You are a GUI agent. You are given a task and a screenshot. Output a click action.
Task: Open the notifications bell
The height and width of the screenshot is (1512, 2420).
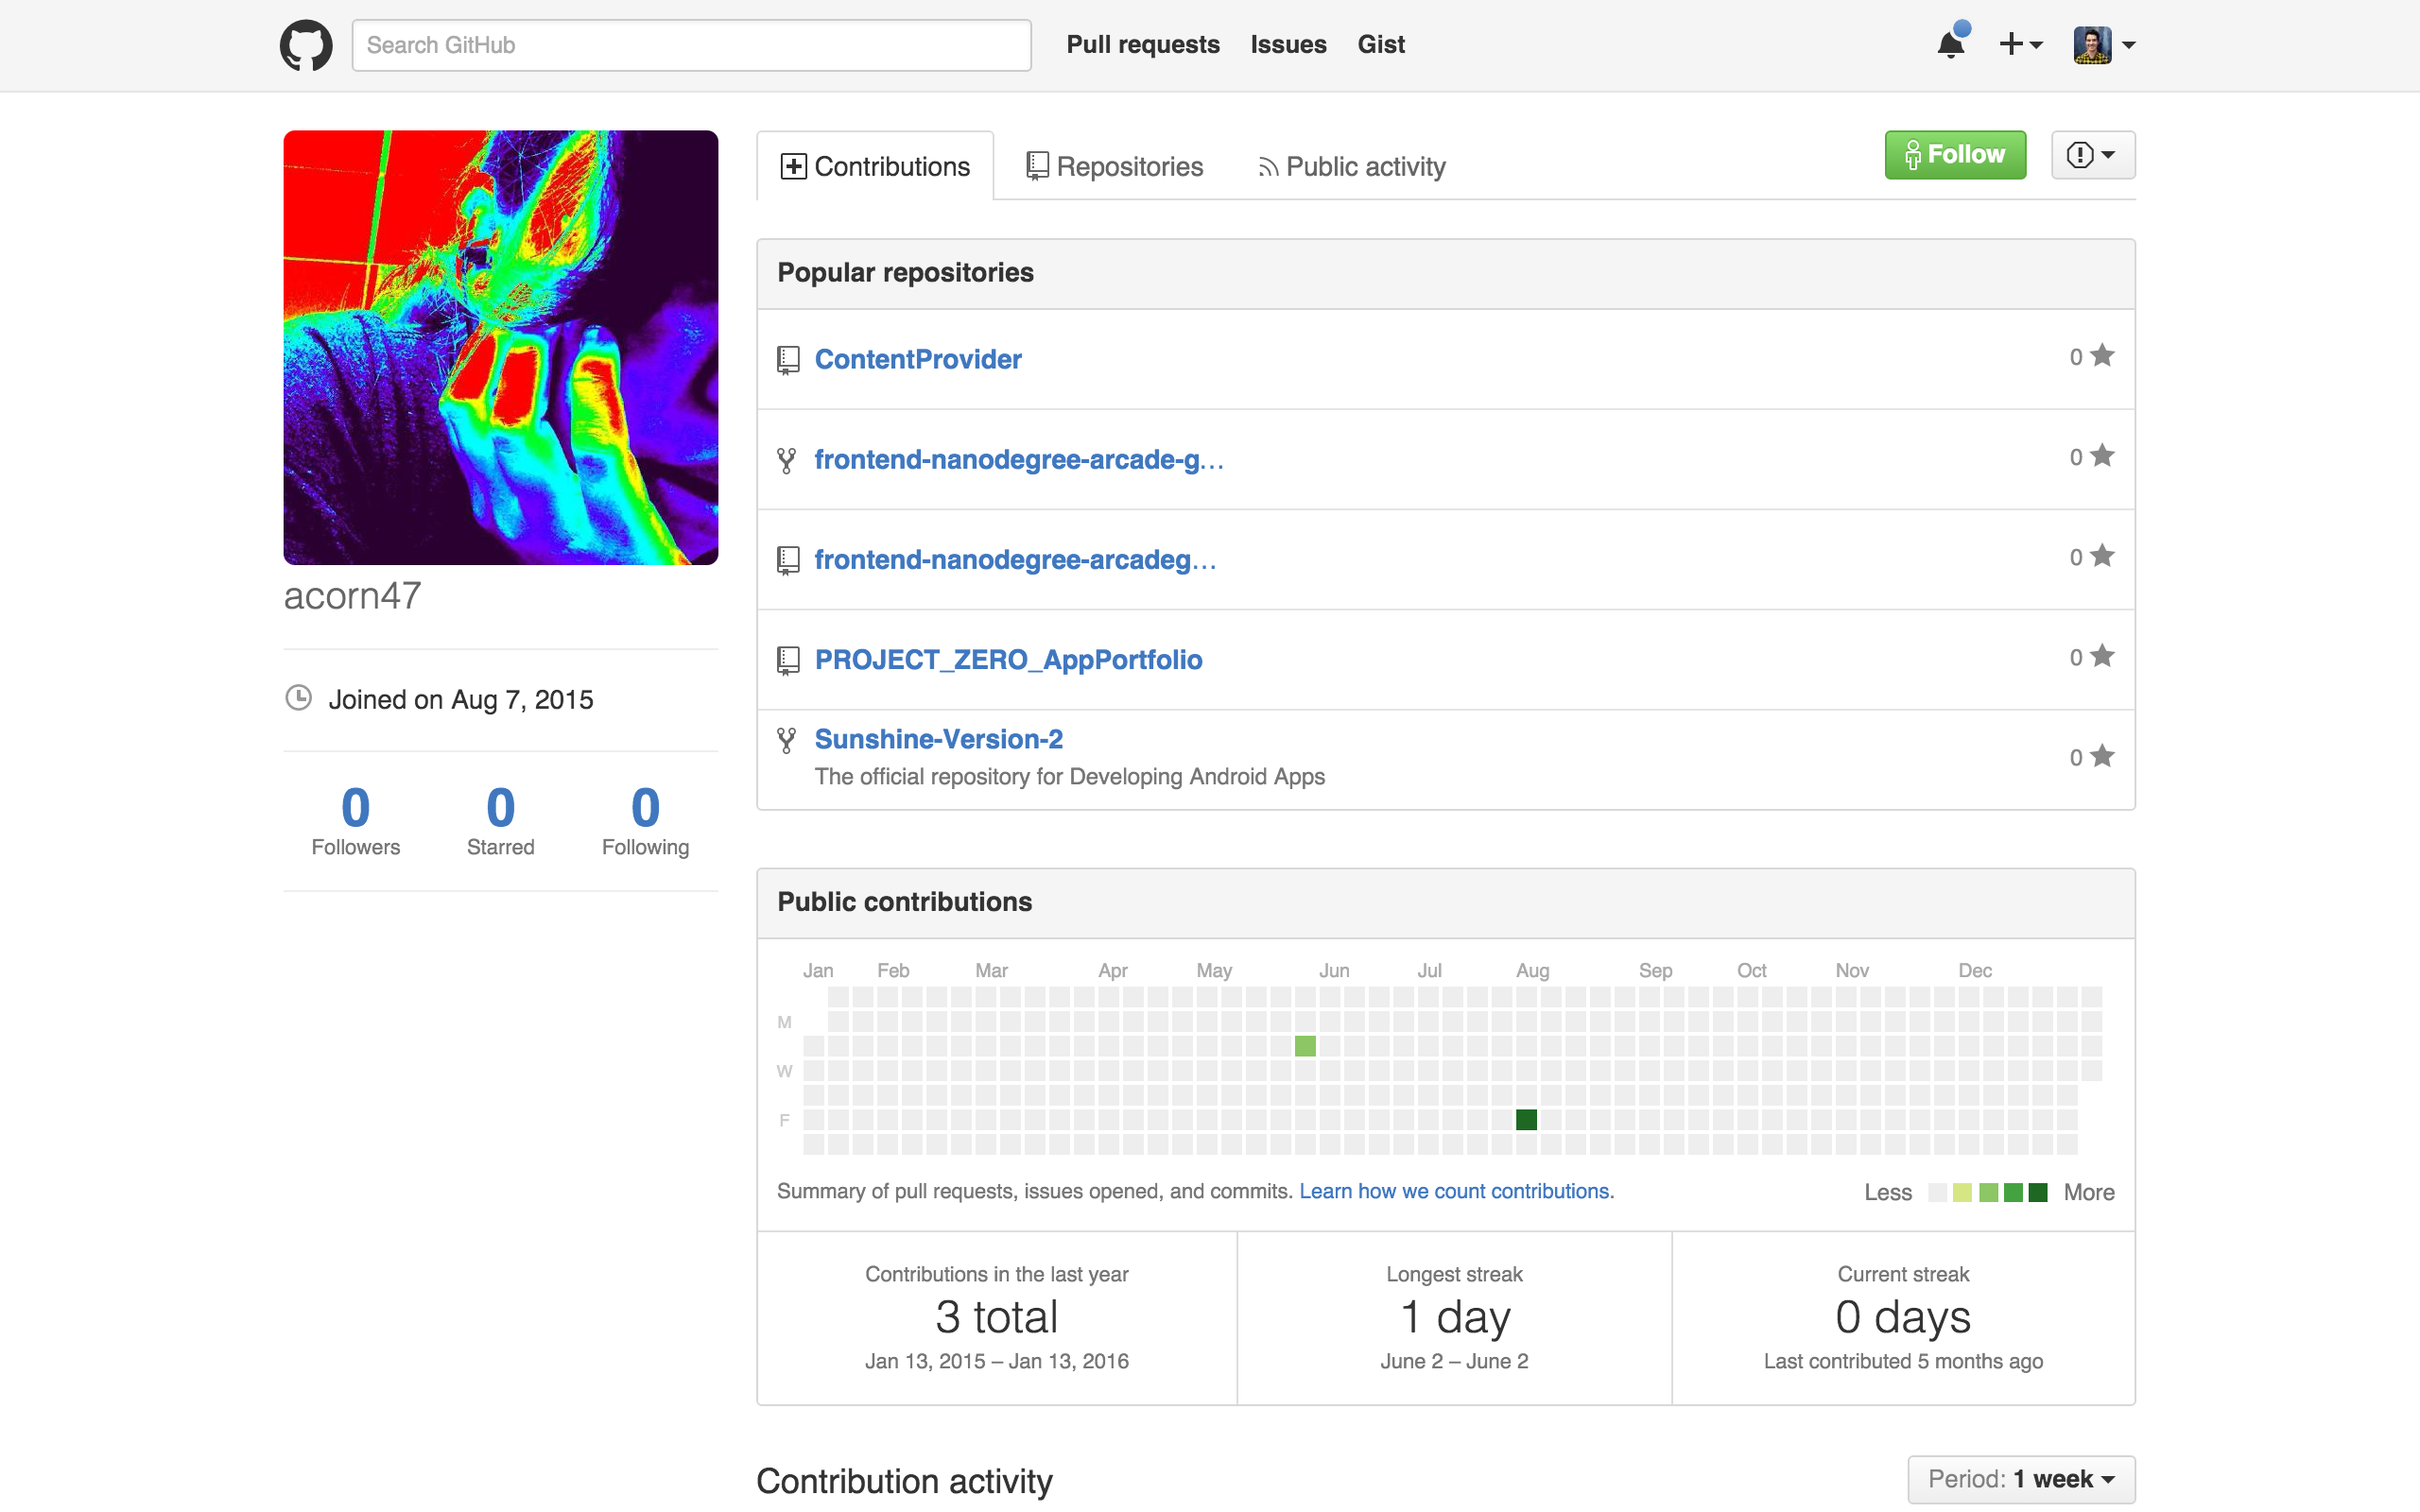click(1951, 45)
